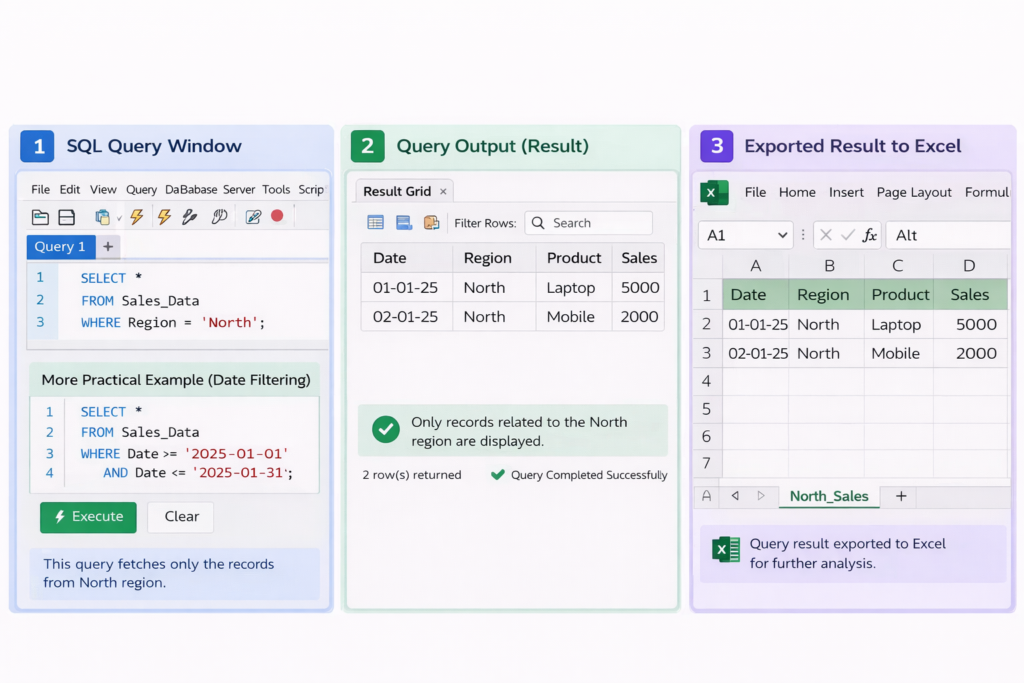Screen dimensions: 1024x683
Task: Open the Tools menu
Action: tap(276, 189)
